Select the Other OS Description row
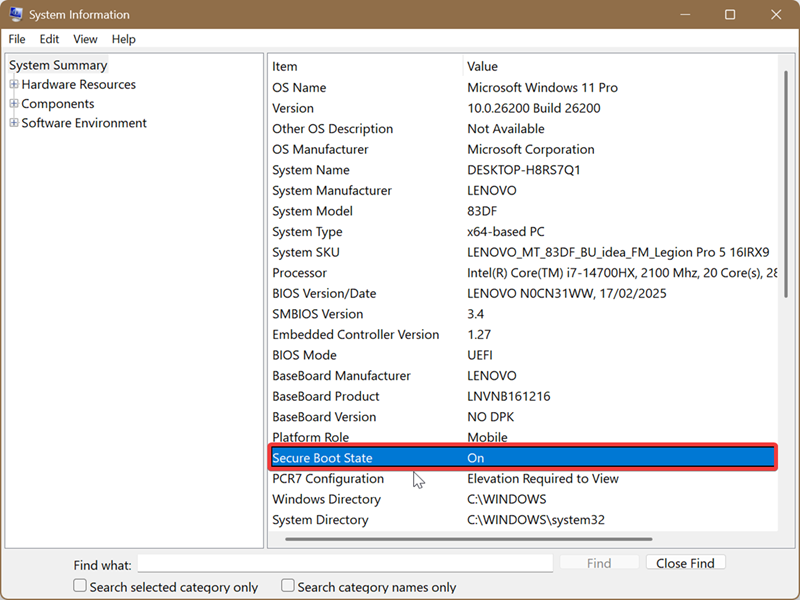 (523, 129)
